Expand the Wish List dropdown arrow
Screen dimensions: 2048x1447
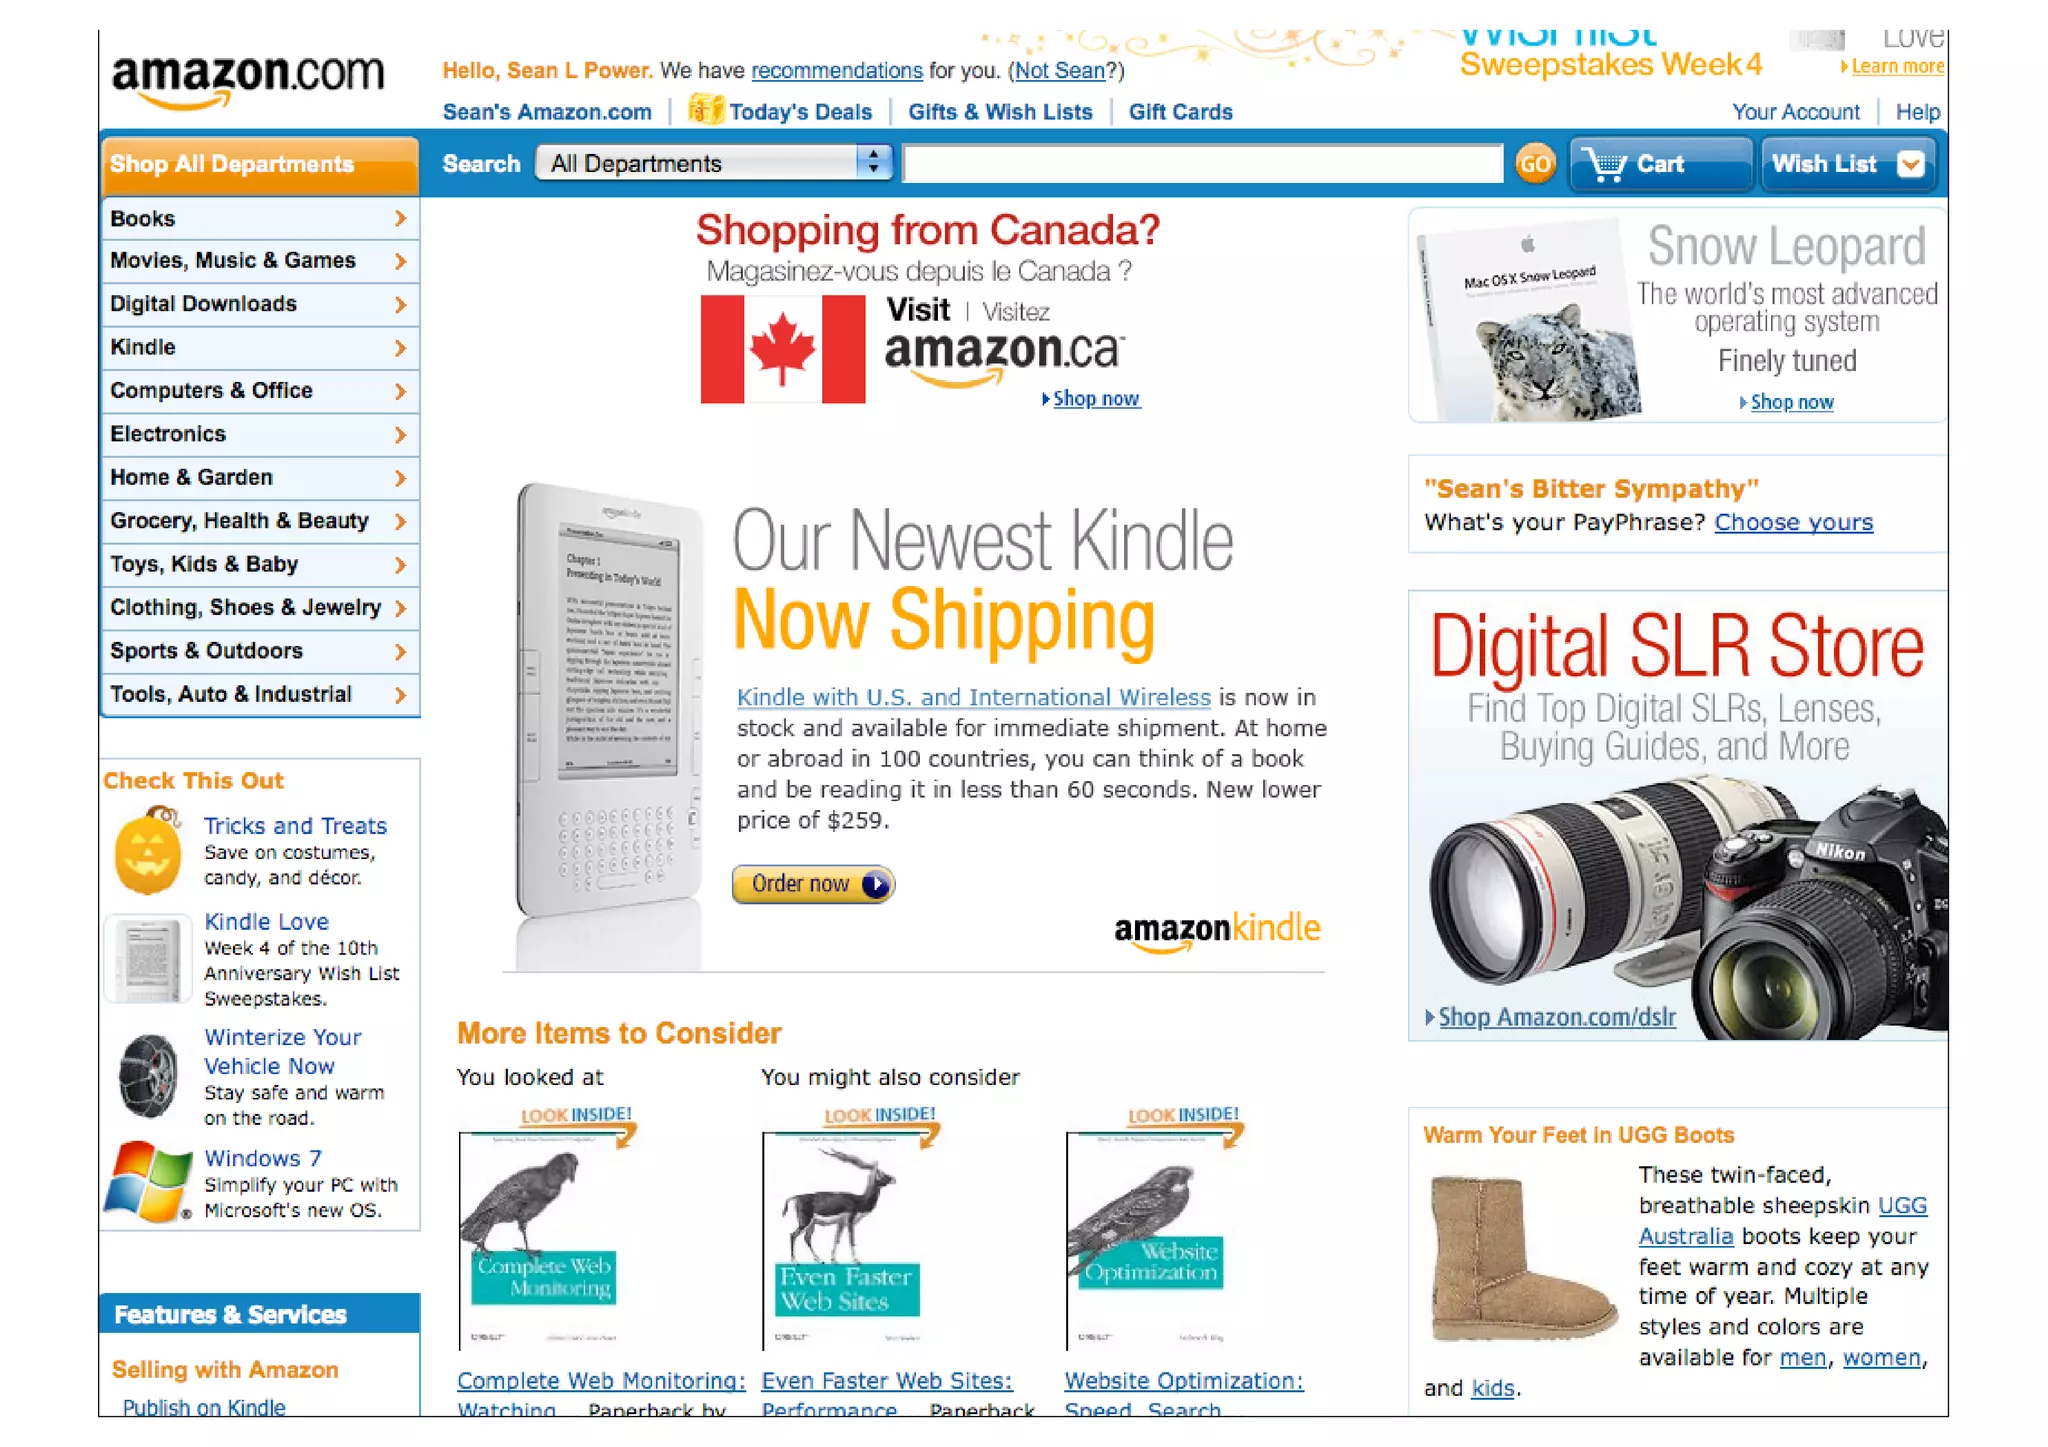[x=1910, y=164]
